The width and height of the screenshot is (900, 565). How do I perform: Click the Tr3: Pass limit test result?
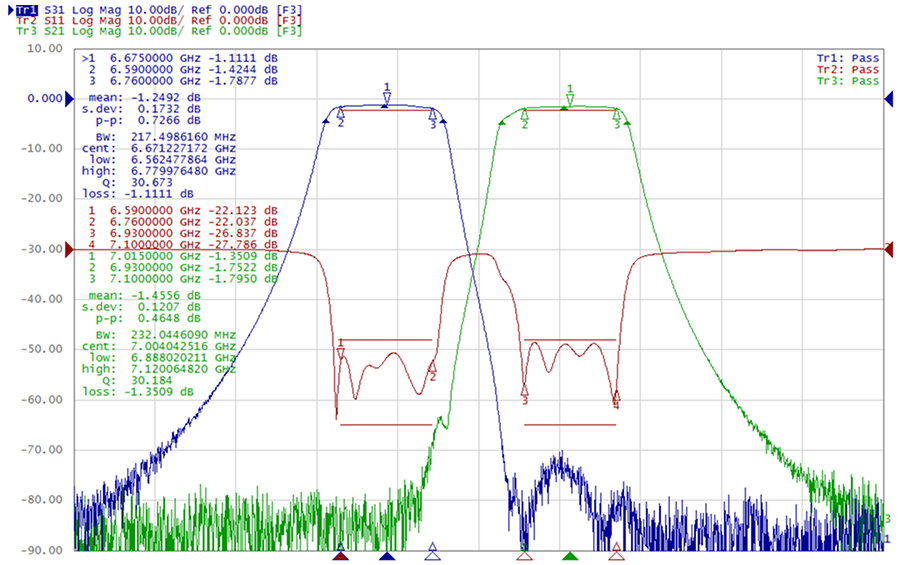pos(848,81)
